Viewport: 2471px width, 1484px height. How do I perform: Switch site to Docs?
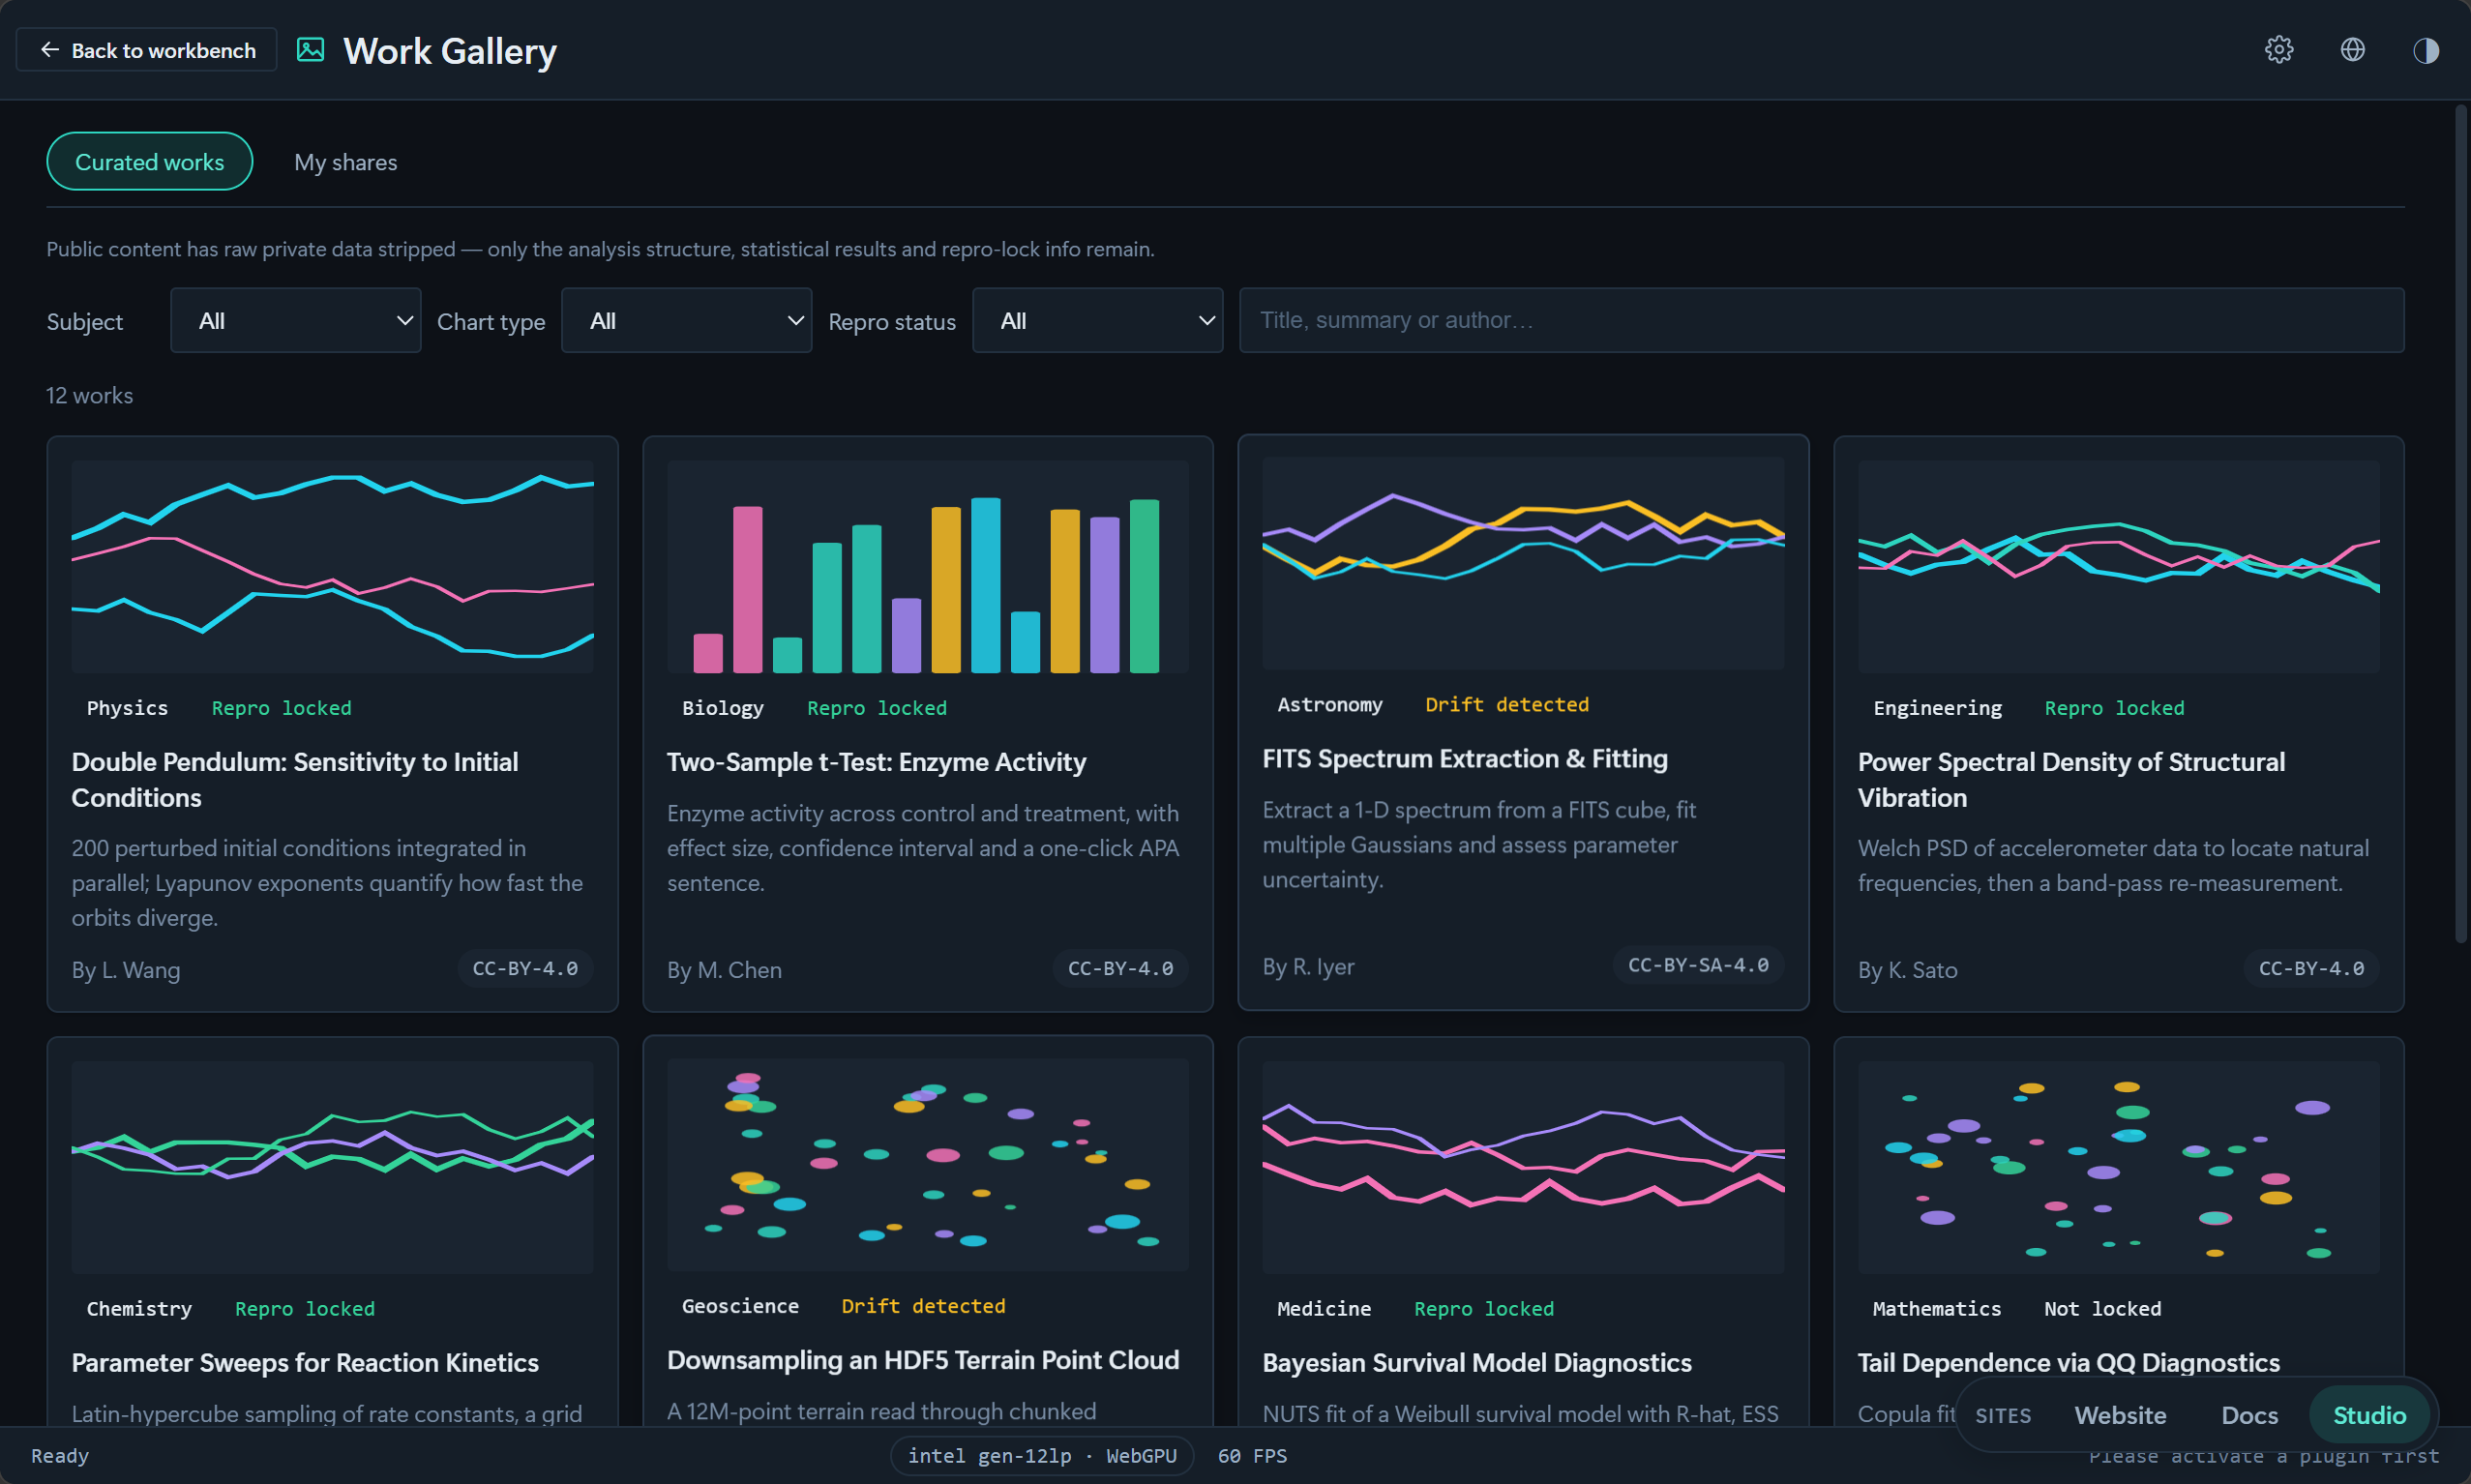[x=2249, y=1415]
